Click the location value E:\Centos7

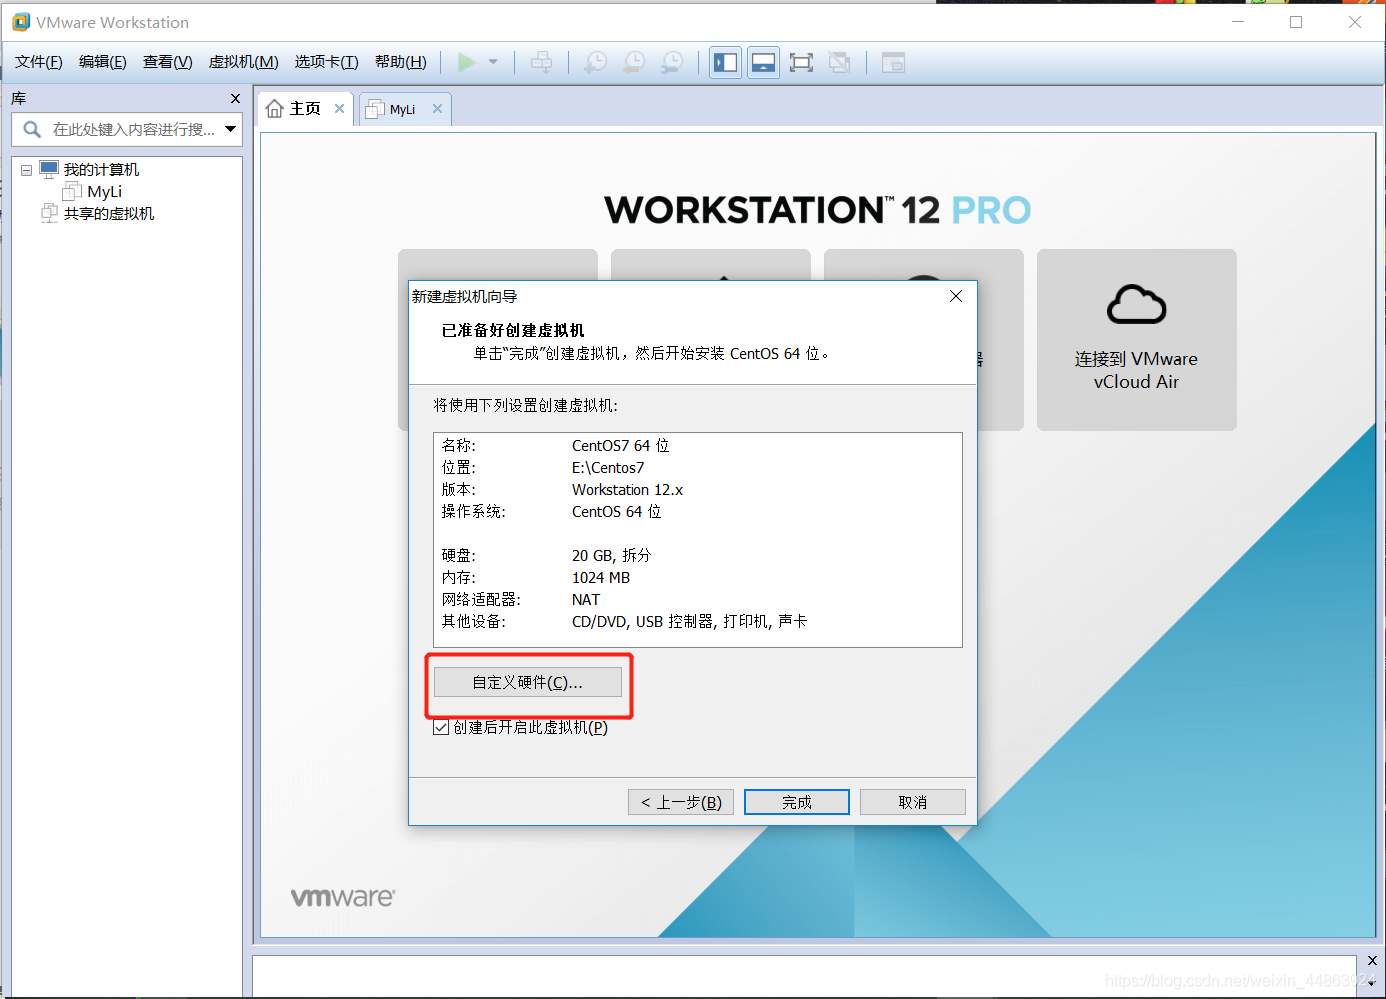[x=608, y=468]
